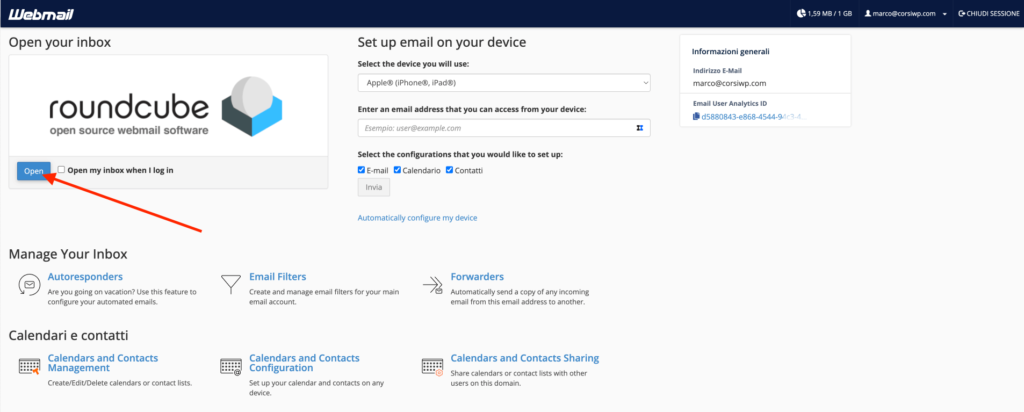Uncheck the E-mail configuration checkbox
Image resolution: width=1024 pixels, height=412 pixels.
click(x=362, y=170)
